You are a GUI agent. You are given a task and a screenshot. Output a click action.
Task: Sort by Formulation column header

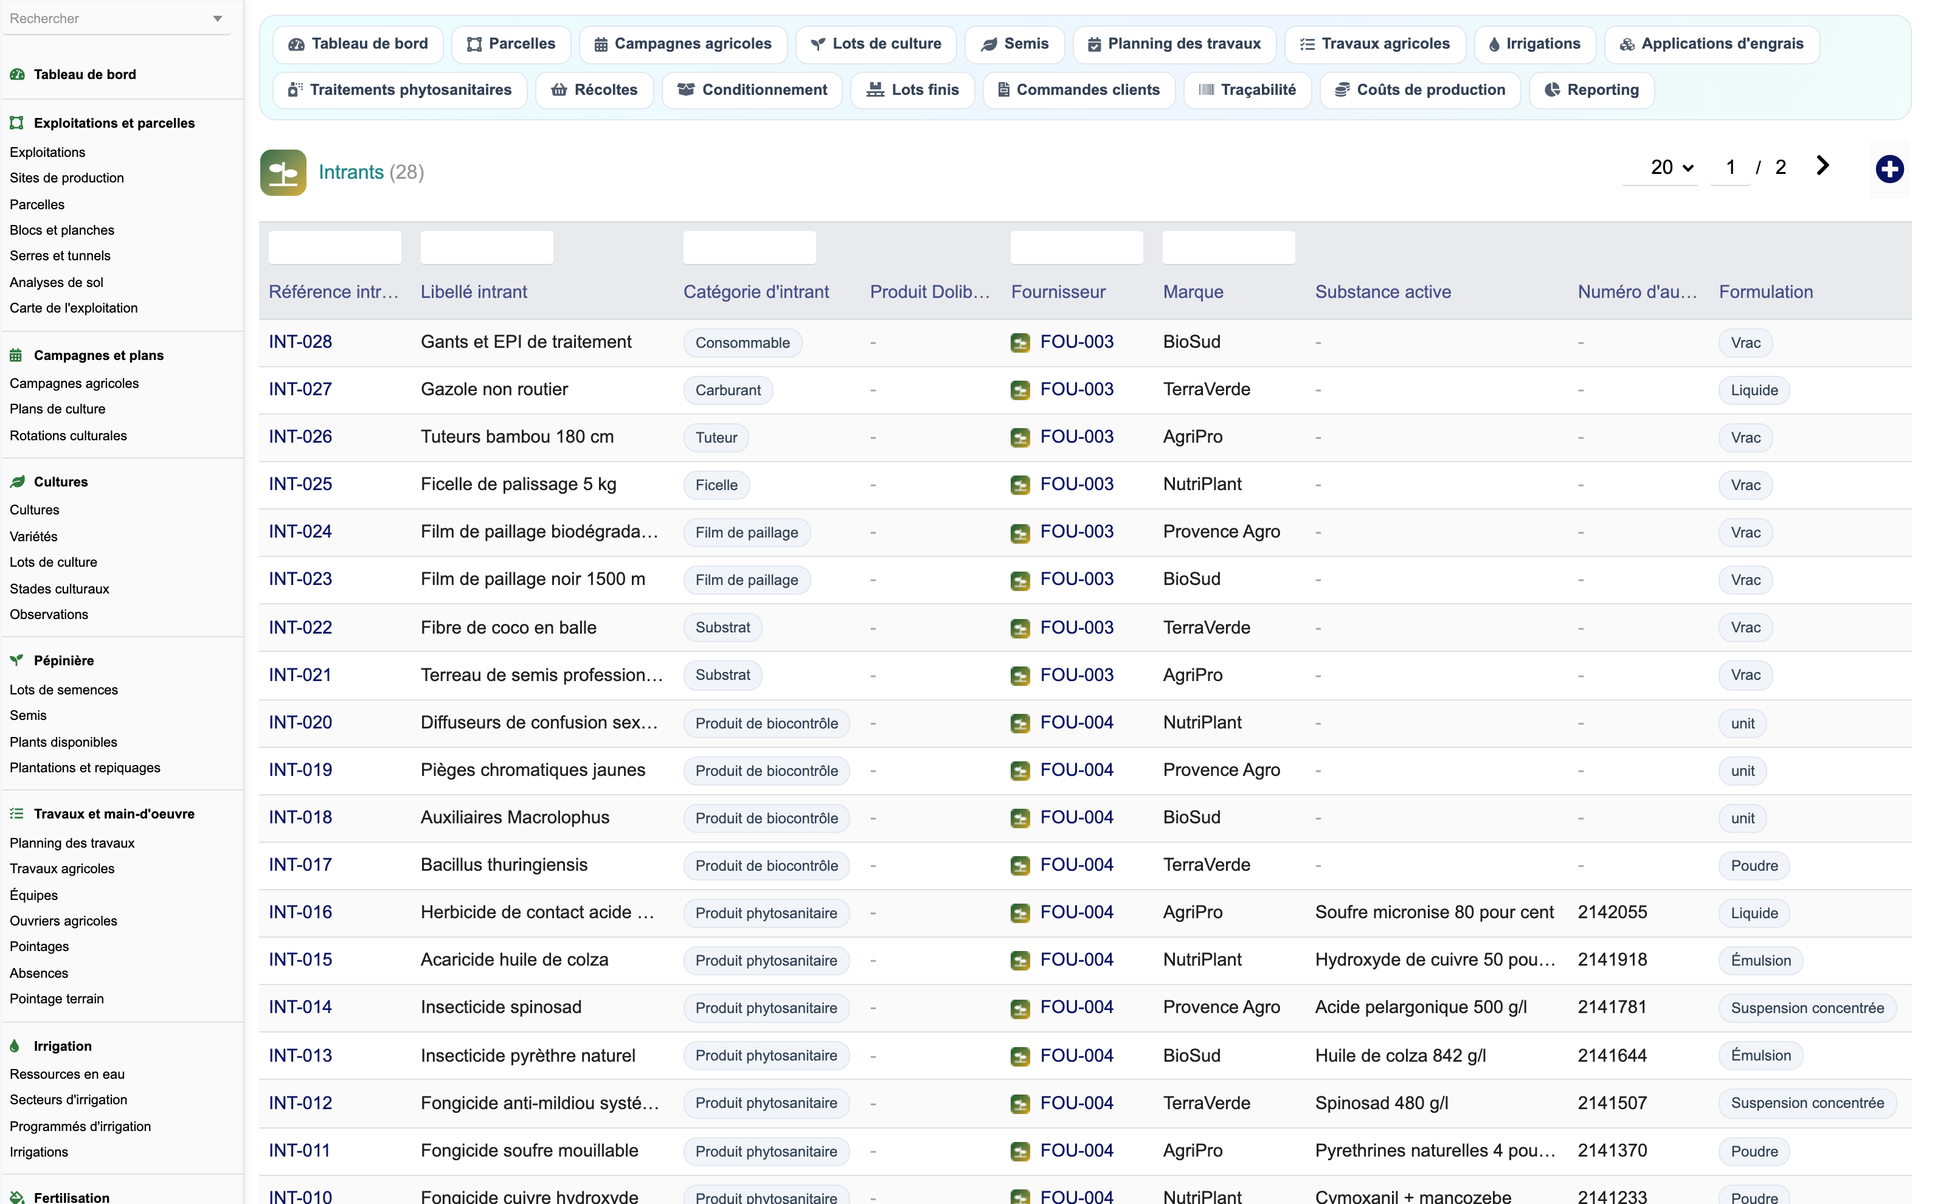(x=1766, y=292)
